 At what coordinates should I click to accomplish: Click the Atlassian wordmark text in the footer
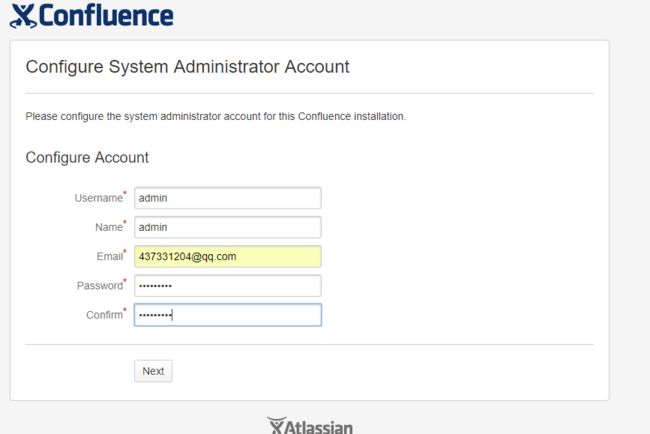click(319, 427)
